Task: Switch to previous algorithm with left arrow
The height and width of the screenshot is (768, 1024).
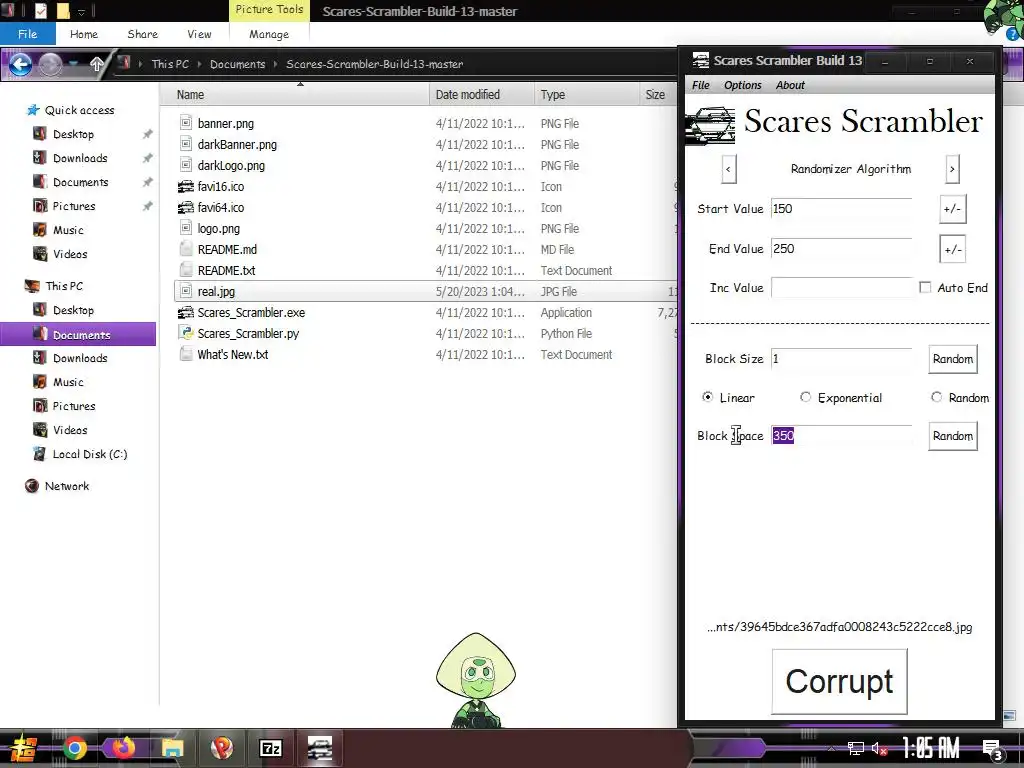Action: click(x=729, y=169)
